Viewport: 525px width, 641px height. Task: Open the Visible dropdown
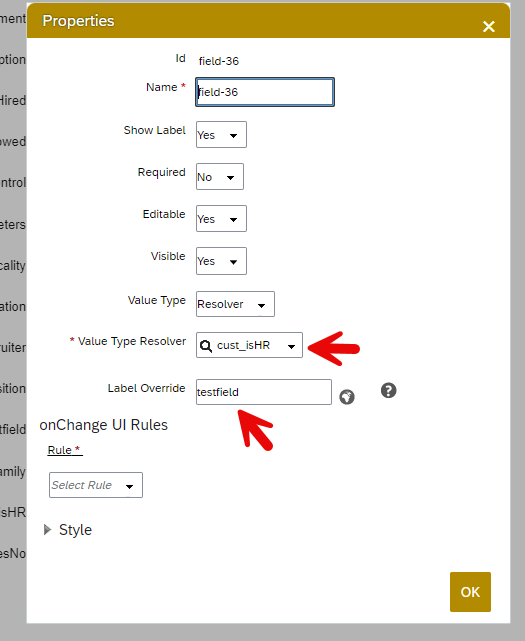tap(221, 261)
